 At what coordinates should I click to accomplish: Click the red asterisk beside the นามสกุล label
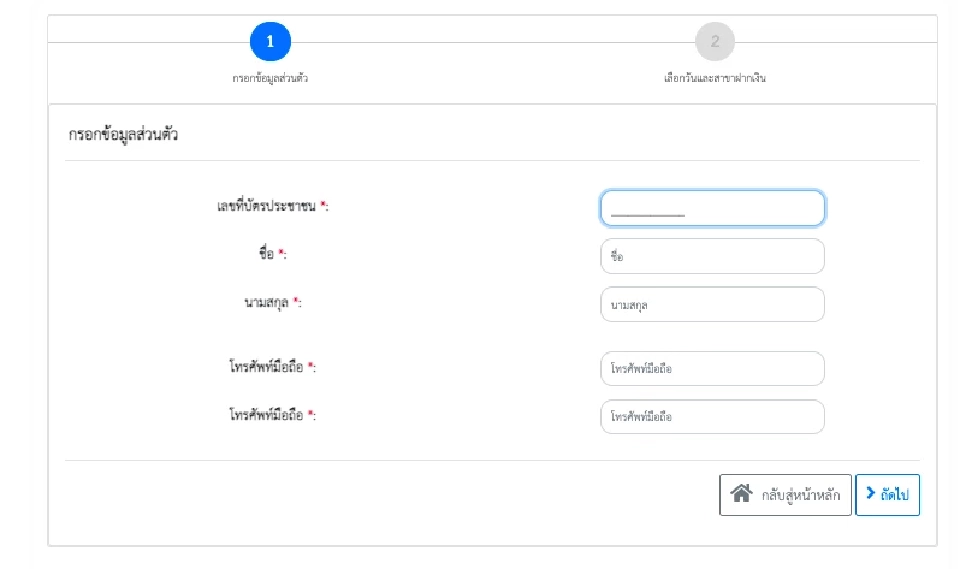[296, 302]
